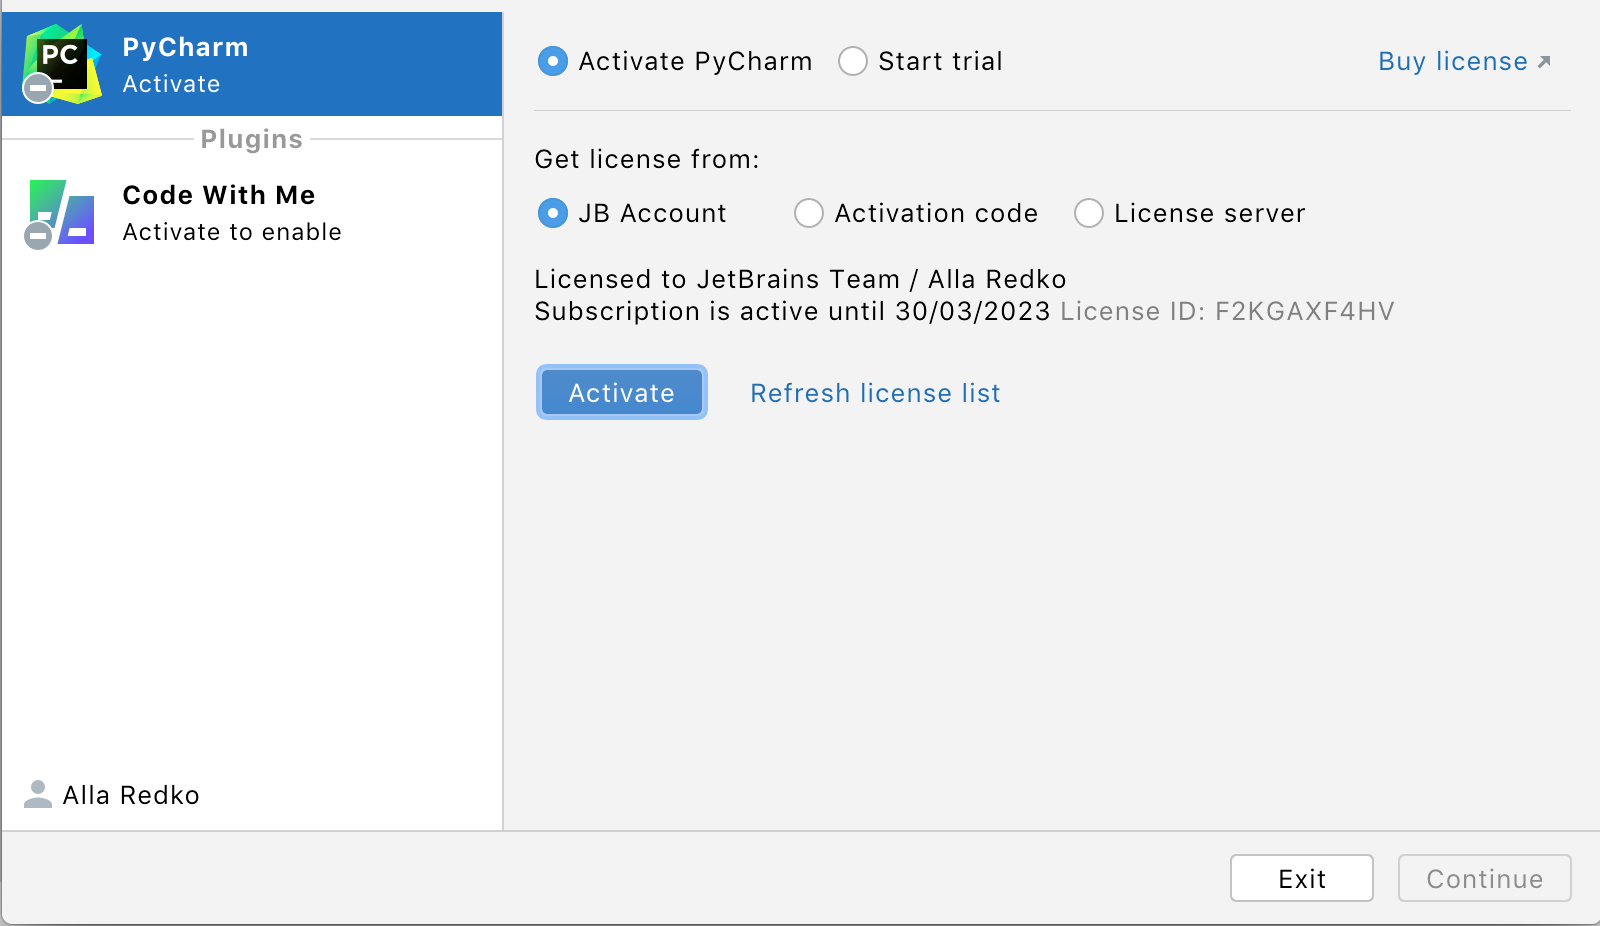The height and width of the screenshot is (926, 1600).
Task: Click the external link arrow next to Buy license
Action: pyautogui.click(x=1544, y=60)
